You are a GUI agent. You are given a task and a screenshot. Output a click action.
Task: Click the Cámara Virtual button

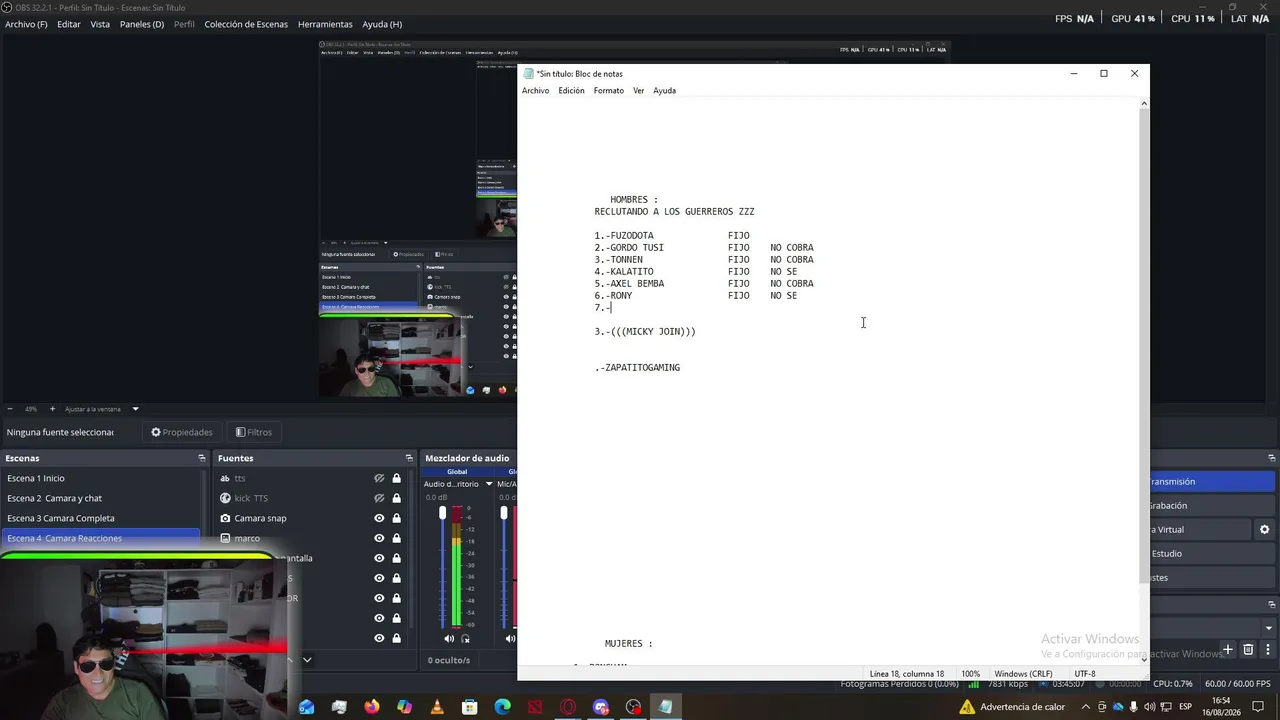click(1198, 529)
